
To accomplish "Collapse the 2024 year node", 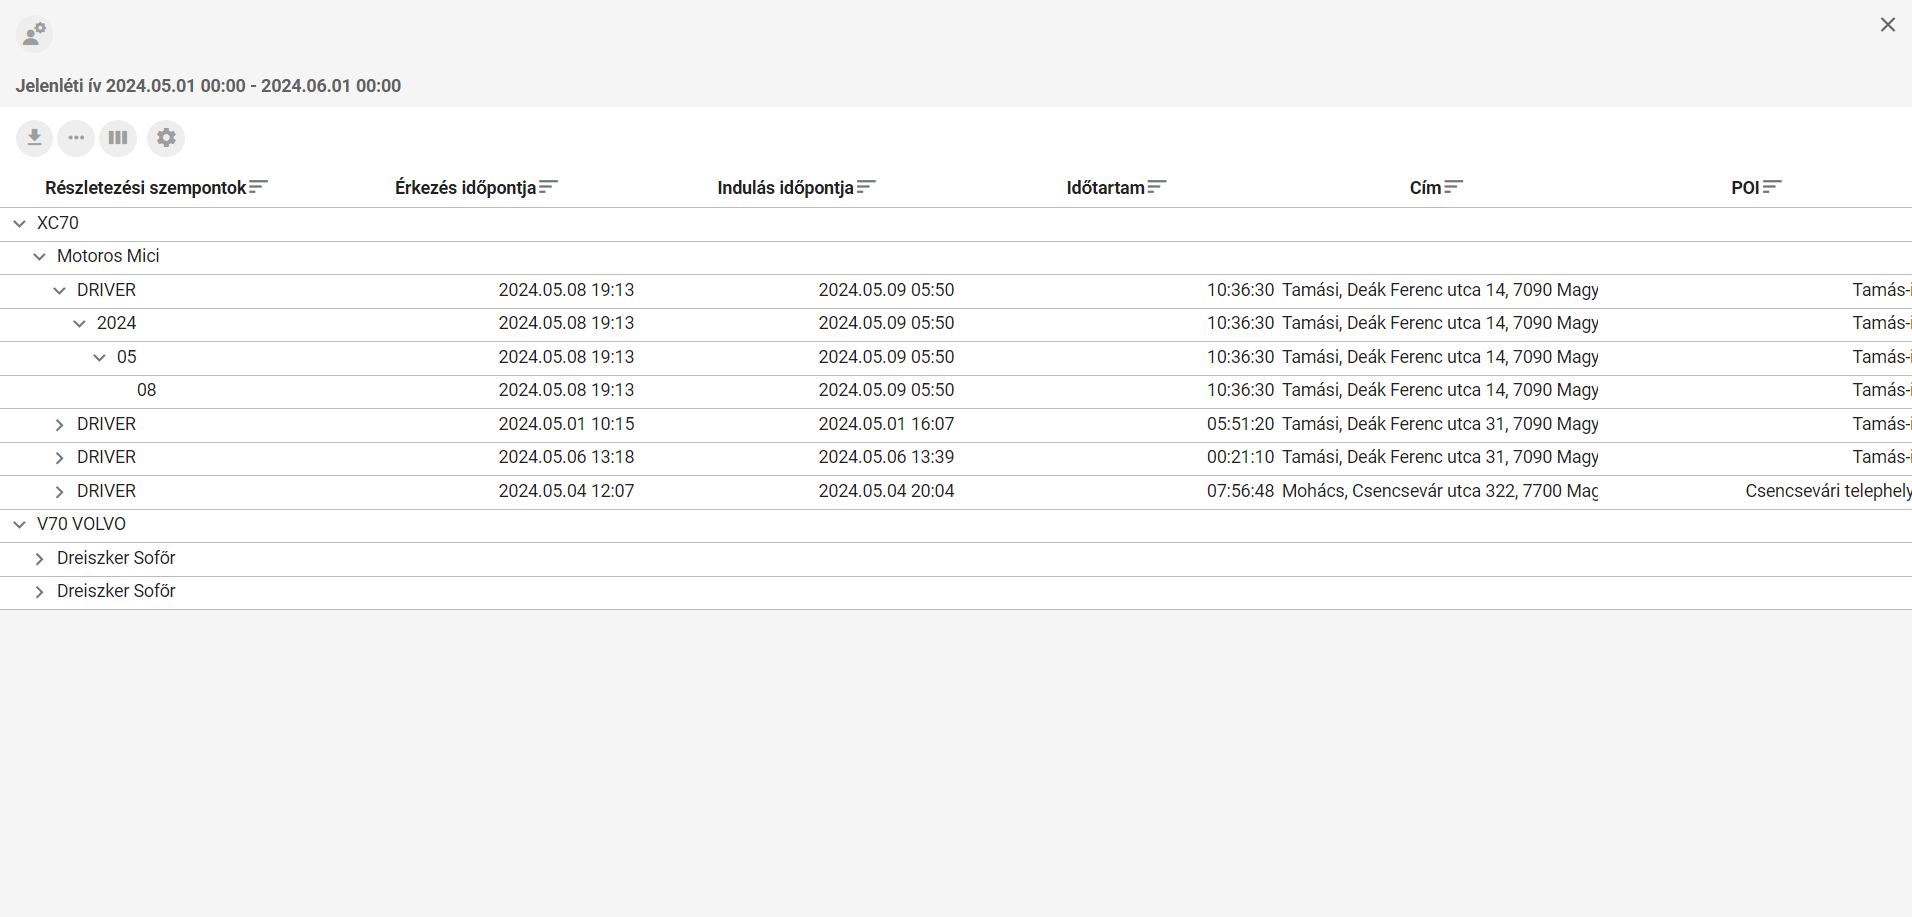I will pyautogui.click(x=80, y=324).
